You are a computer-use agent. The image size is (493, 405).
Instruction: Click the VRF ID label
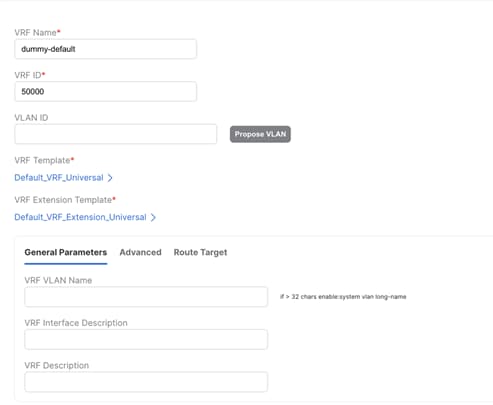28,75
